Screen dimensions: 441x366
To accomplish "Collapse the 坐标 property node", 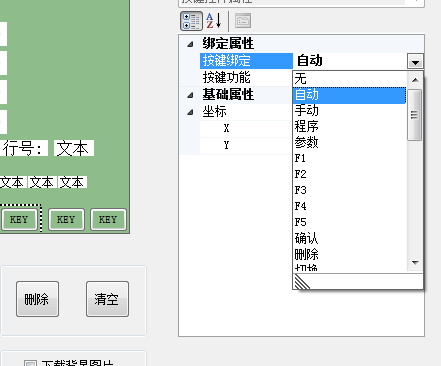I will coord(190,112).
